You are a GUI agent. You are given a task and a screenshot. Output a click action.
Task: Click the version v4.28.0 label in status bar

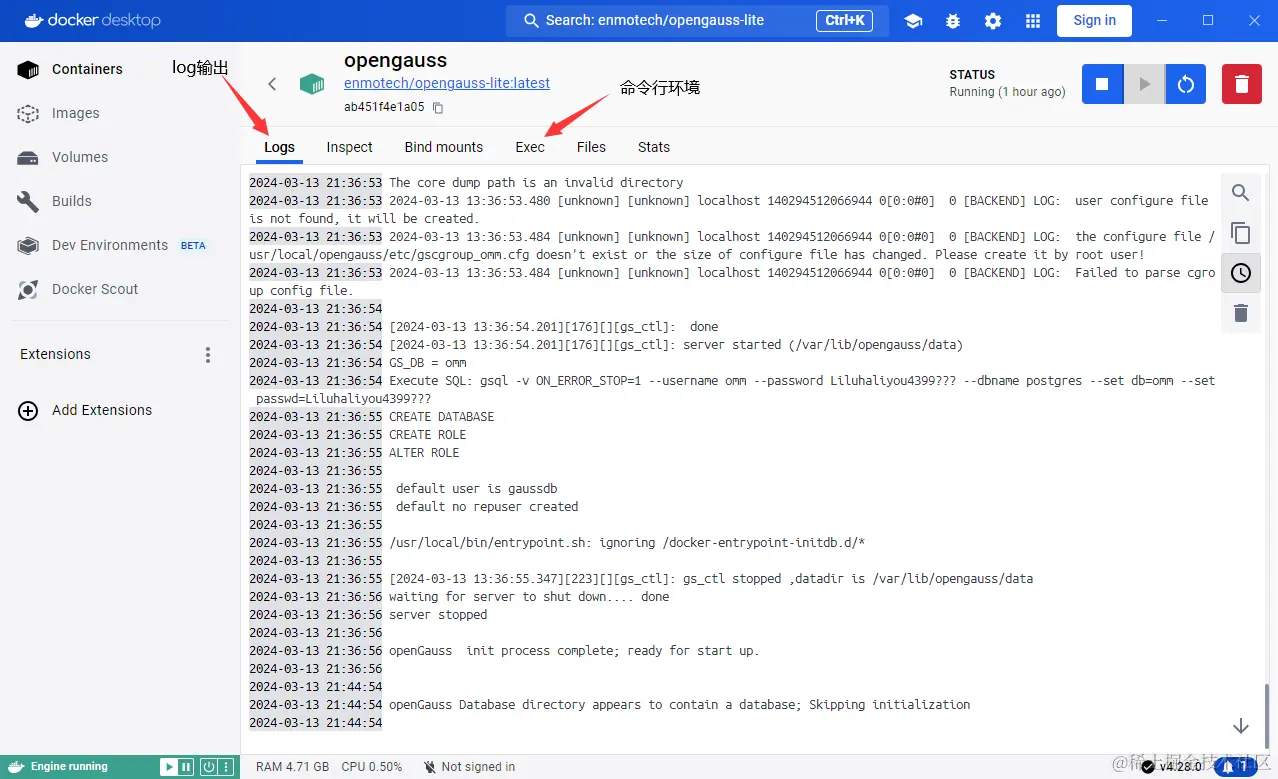point(1173,767)
